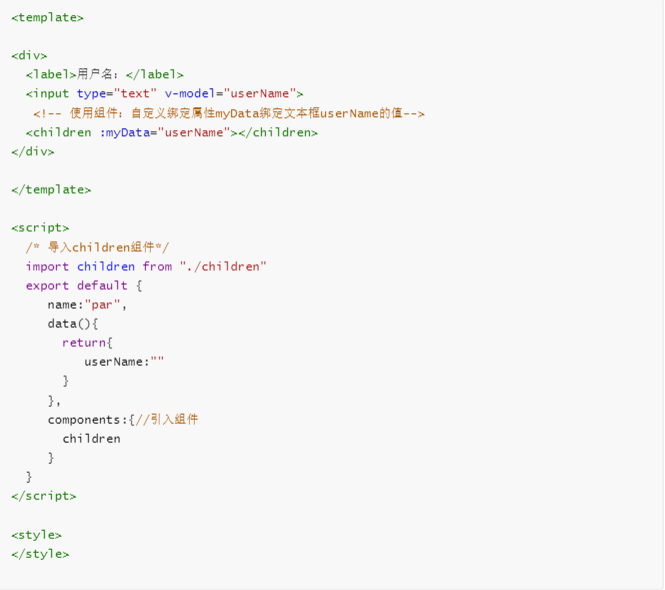Click the HTML comment about myData binding
Image resolution: width=665 pixels, height=590 pixels.
(x=228, y=113)
